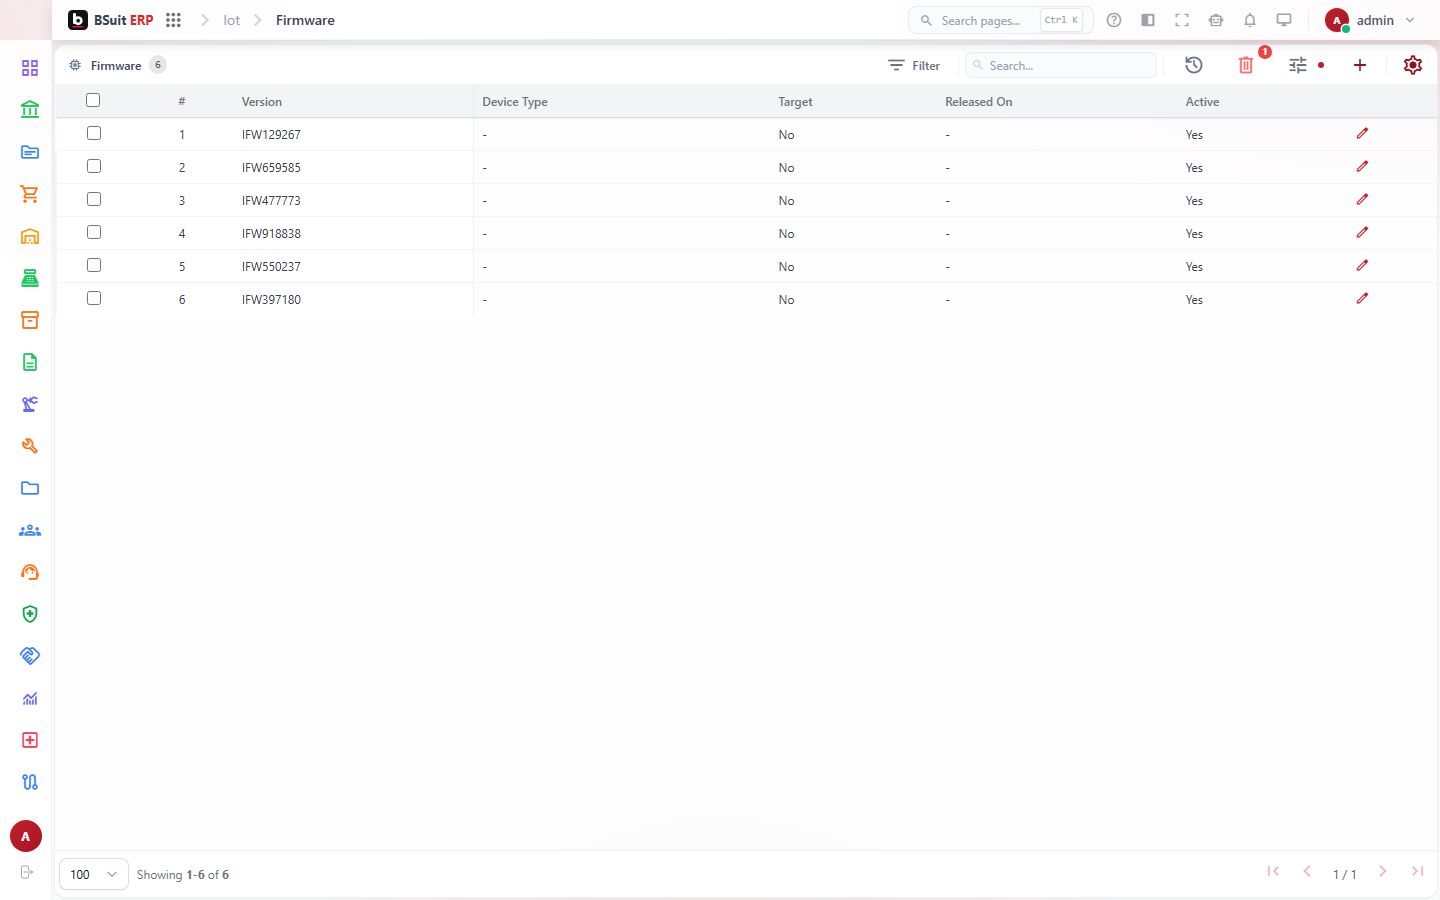The width and height of the screenshot is (1440, 900).
Task: Open the history clock icon
Action: (1194, 65)
